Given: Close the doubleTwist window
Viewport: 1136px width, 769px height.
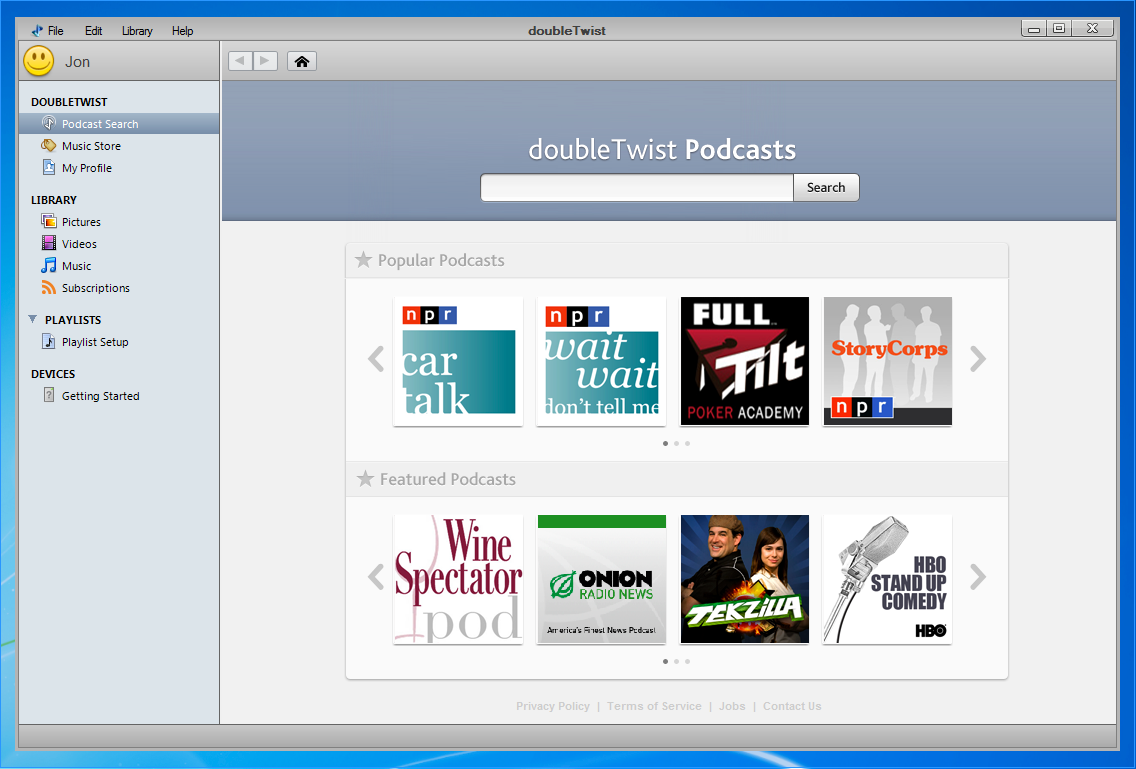Looking at the screenshot, I should click(x=1093, y=28).
